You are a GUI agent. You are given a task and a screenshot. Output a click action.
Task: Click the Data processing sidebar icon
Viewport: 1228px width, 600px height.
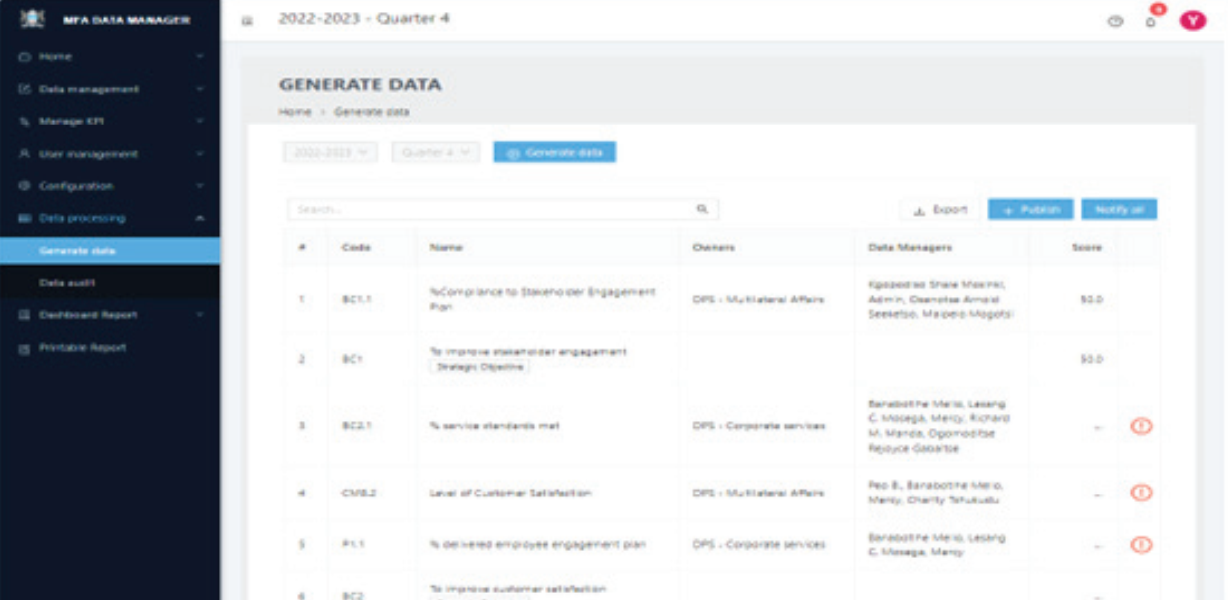click(x=23, y=218)
